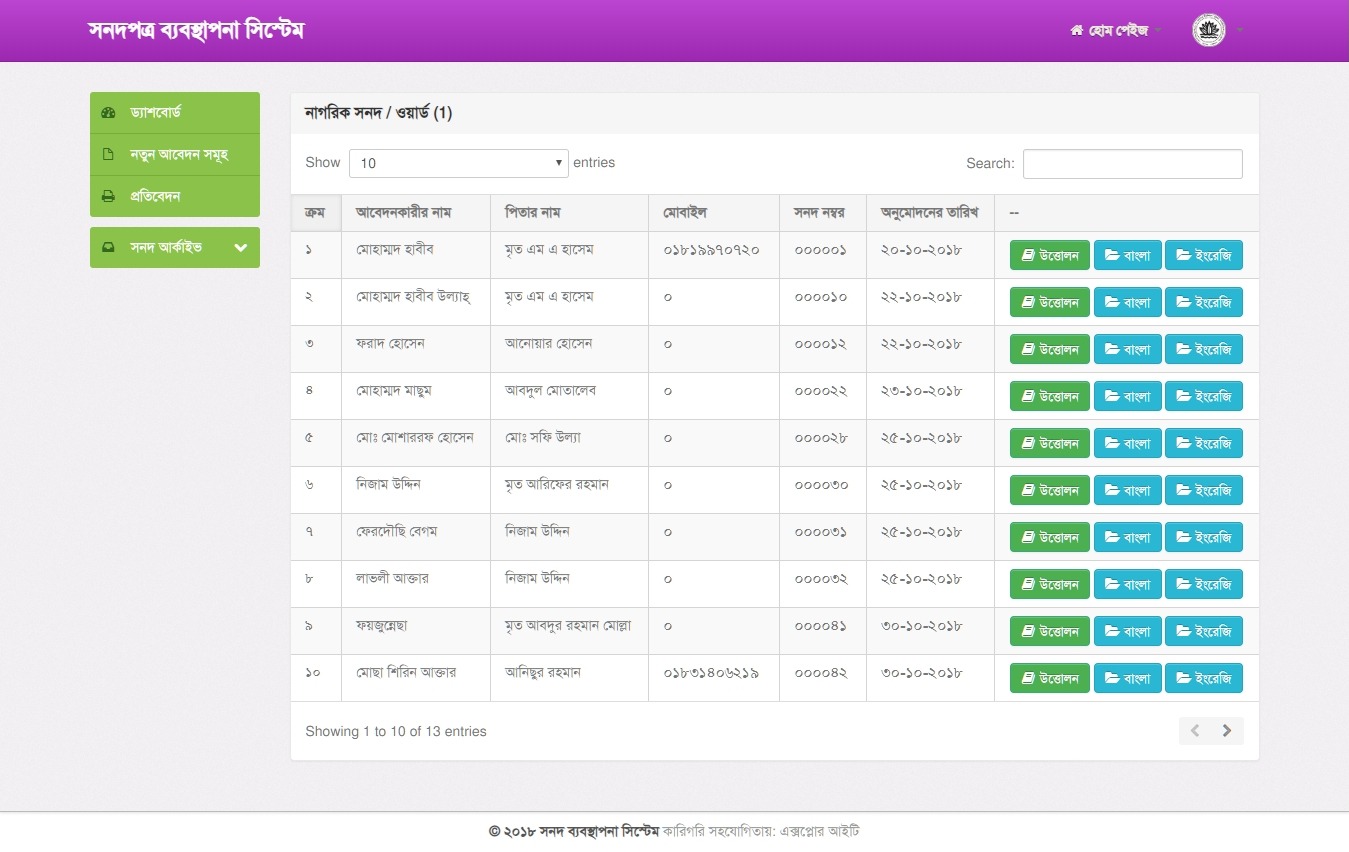The height and width of the screenshot is (852, 1349).
Task: Go to the previous page arrow
Action: click(x=1195, y=731)
